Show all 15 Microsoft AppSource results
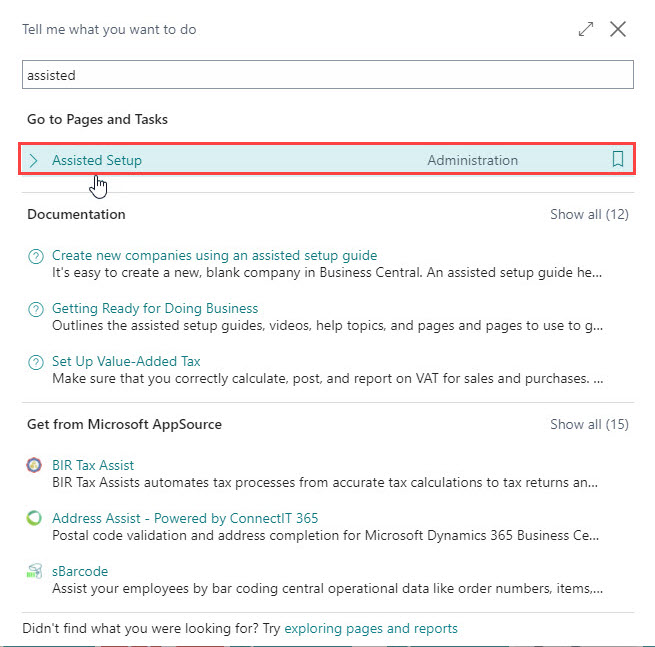 coord(589,424)
